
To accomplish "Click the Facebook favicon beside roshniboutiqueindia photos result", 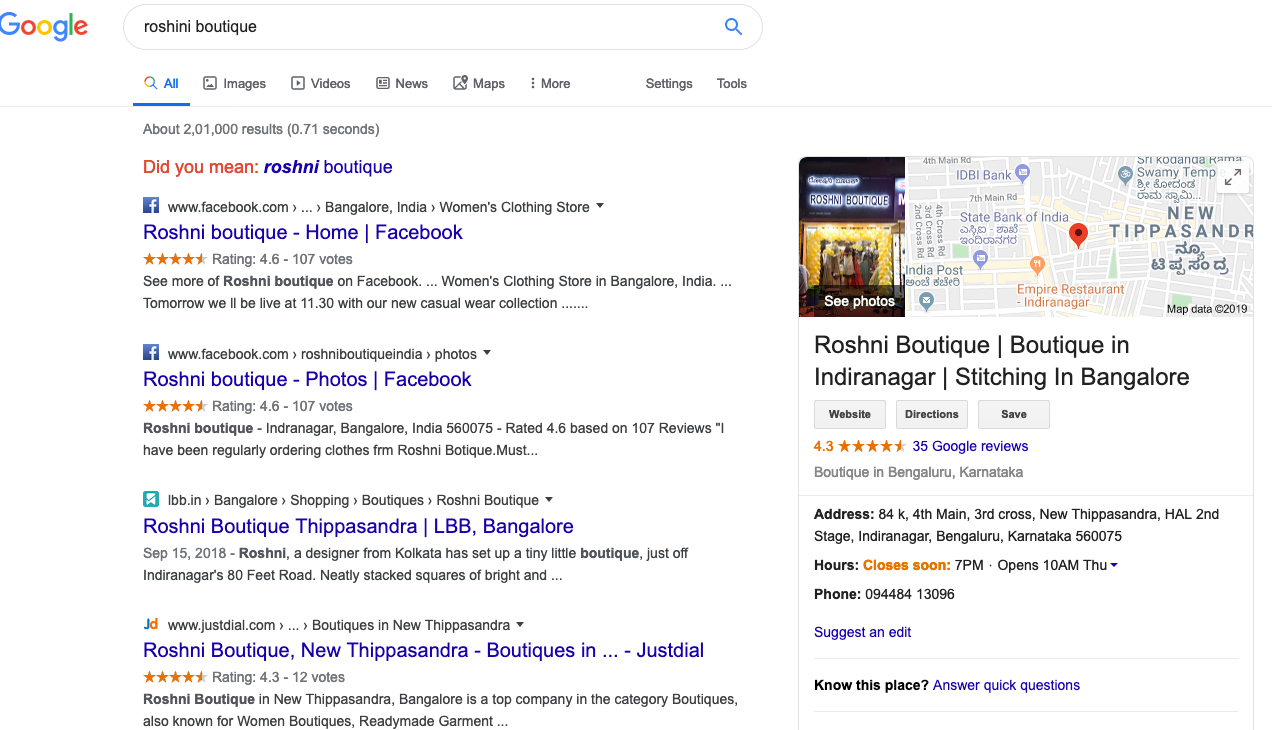I will (x=151, y=353).
